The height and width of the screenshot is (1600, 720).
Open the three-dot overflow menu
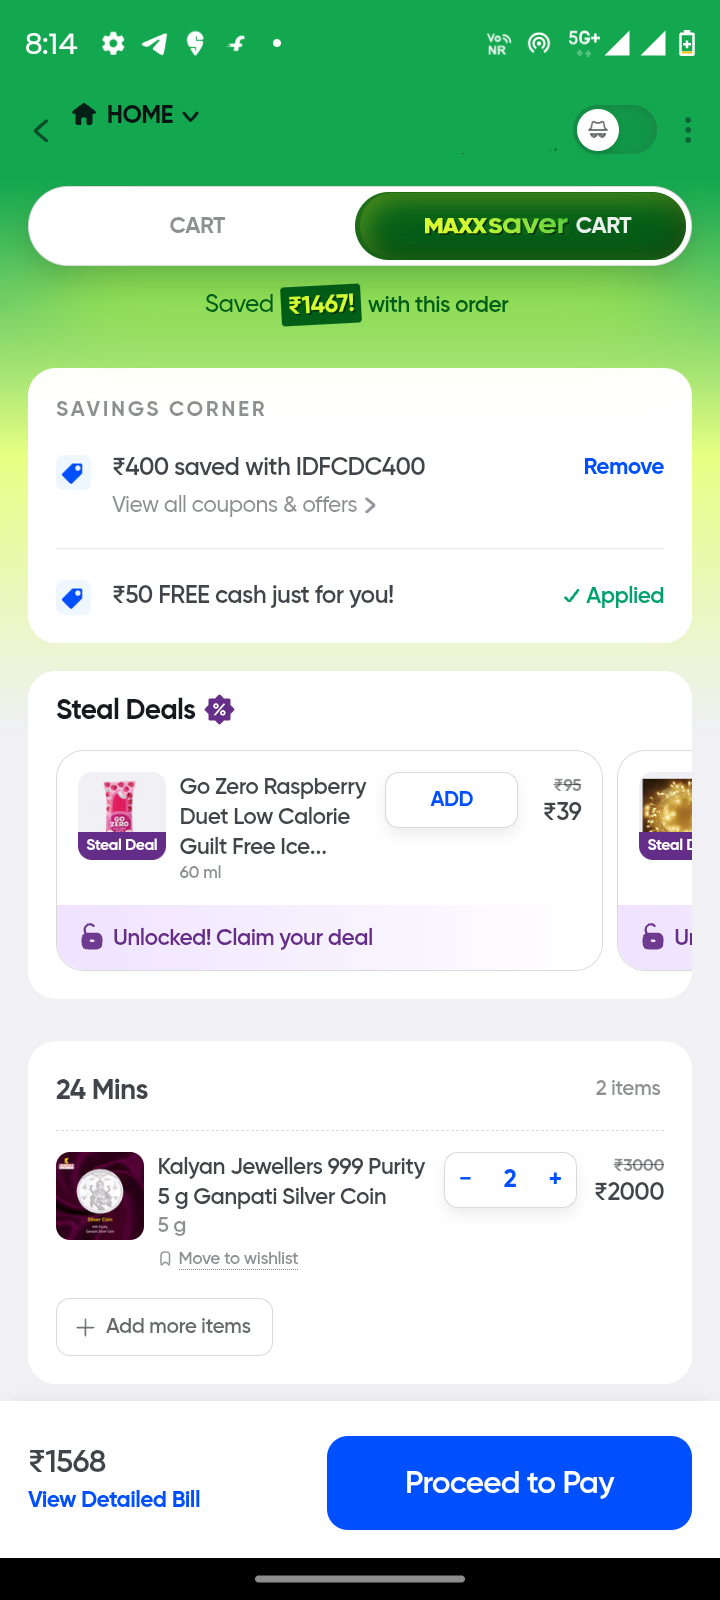coord(688,130)
